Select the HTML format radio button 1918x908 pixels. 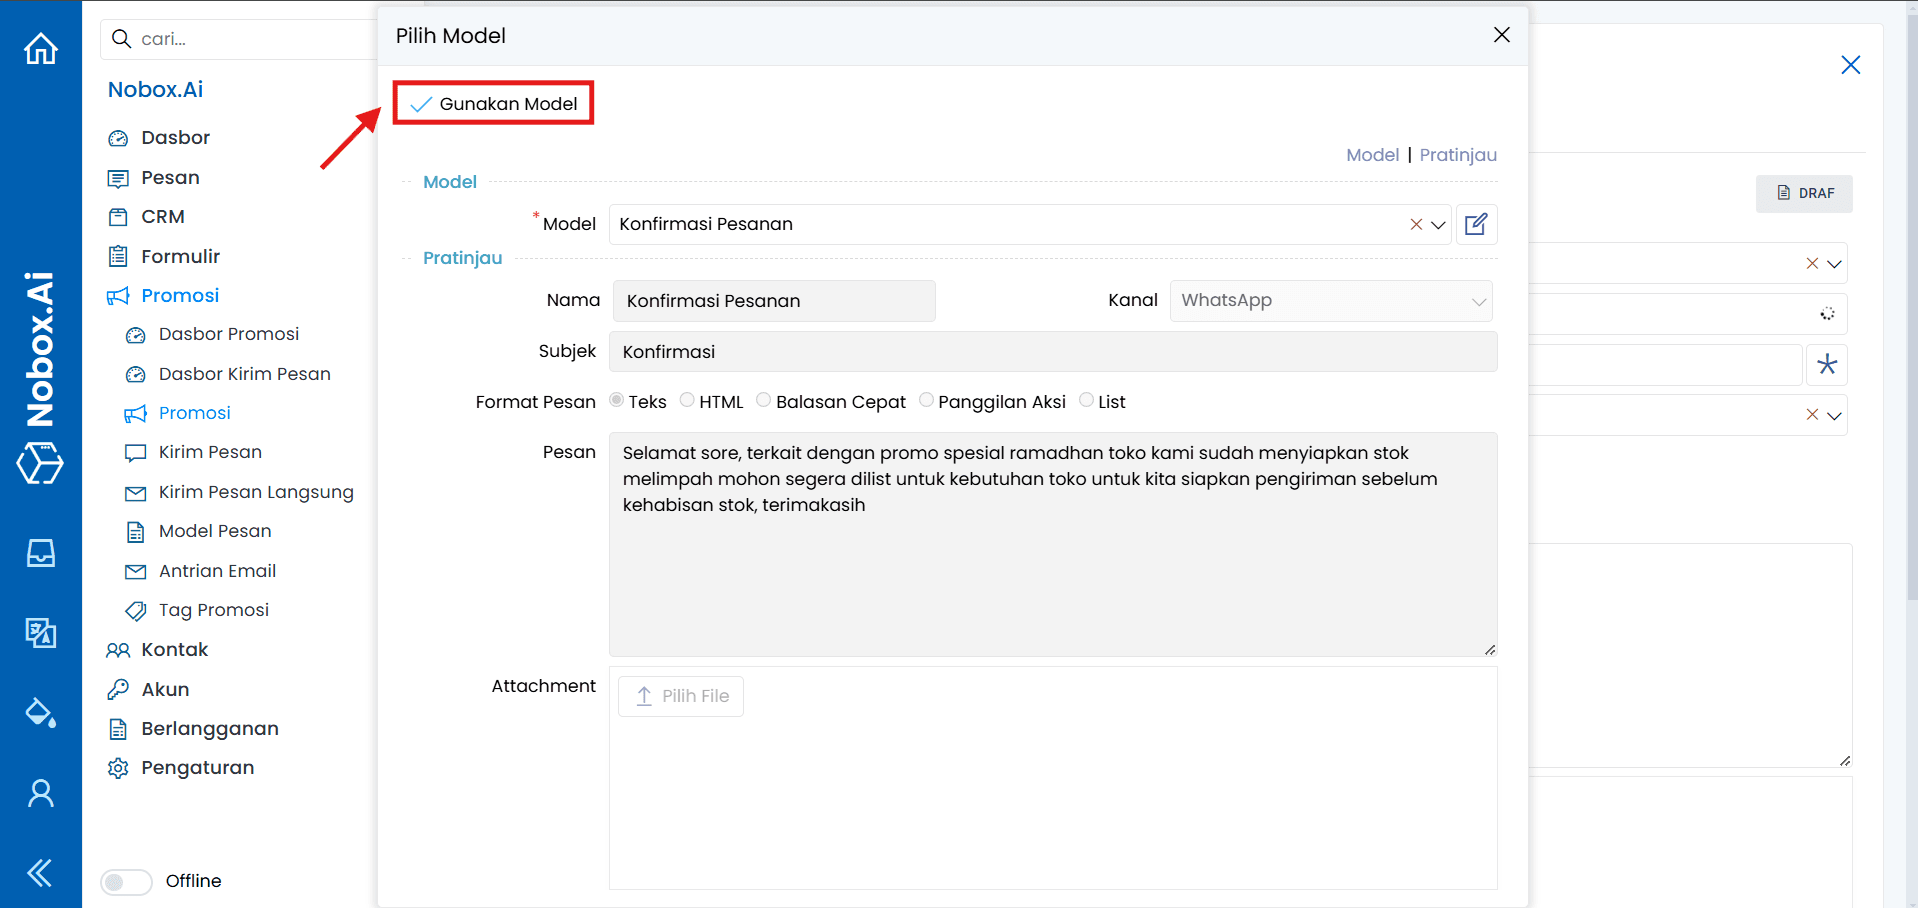tap(687, 399)
